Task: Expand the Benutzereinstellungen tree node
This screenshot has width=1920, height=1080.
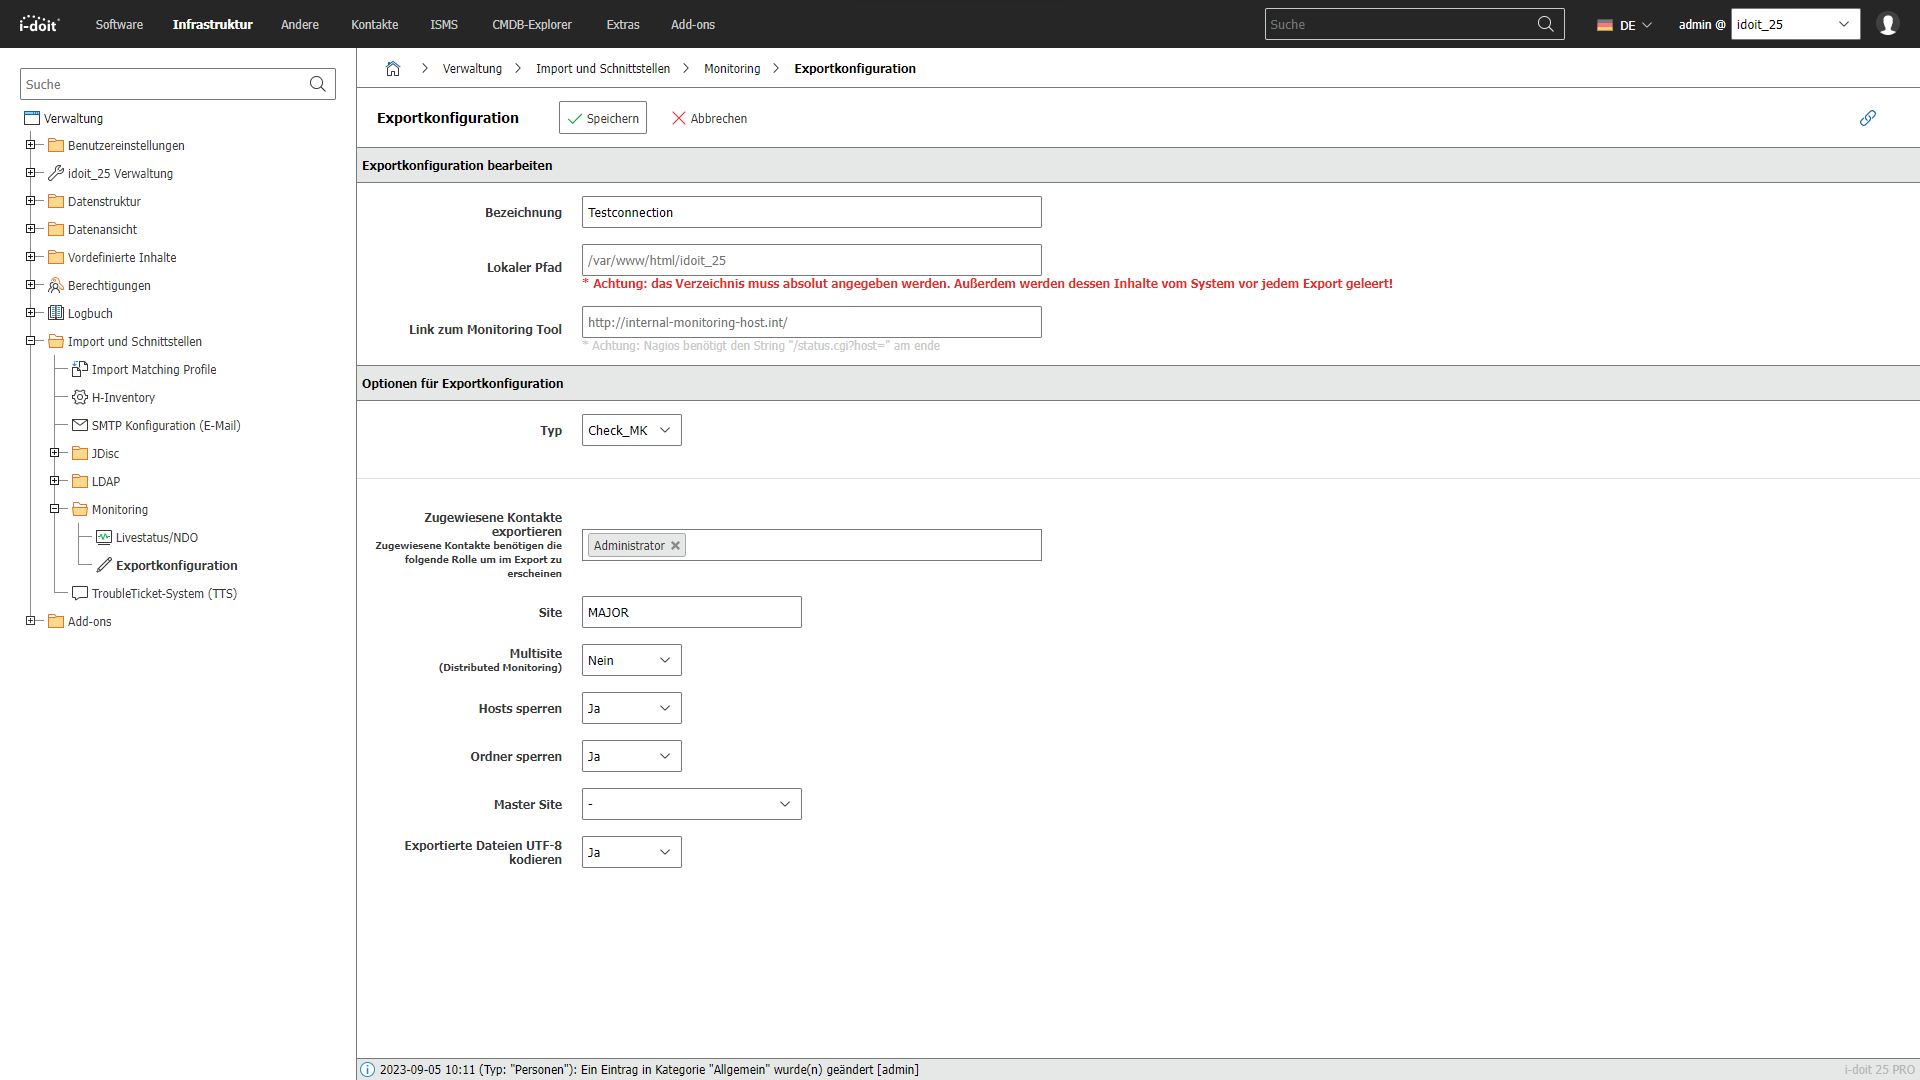Action: pos(30,145)
